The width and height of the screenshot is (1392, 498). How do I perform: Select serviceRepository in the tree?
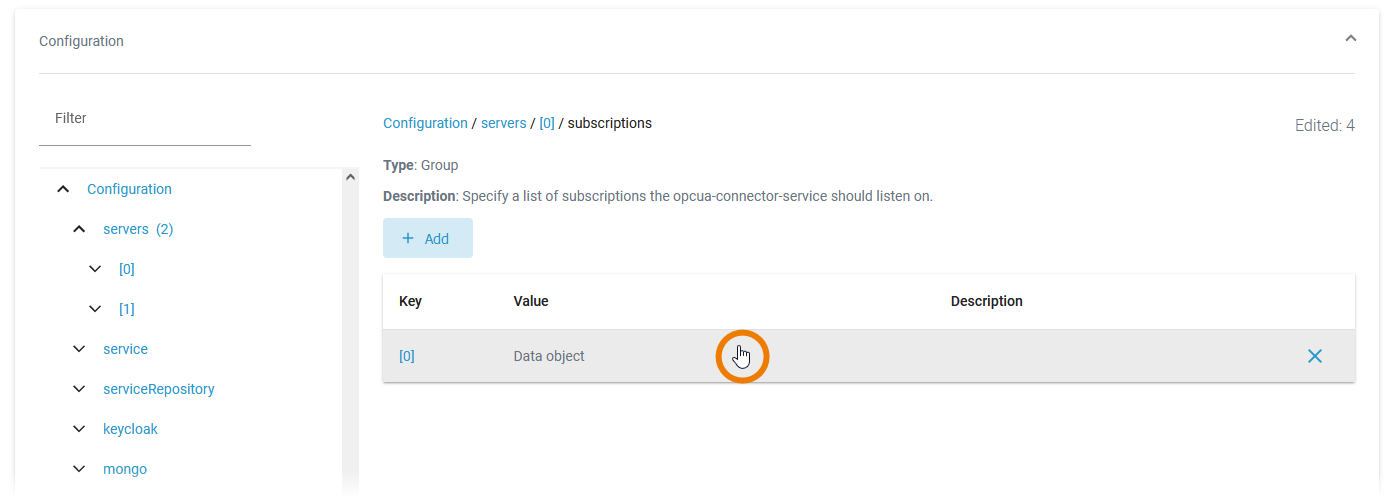(x=158, y=389)
